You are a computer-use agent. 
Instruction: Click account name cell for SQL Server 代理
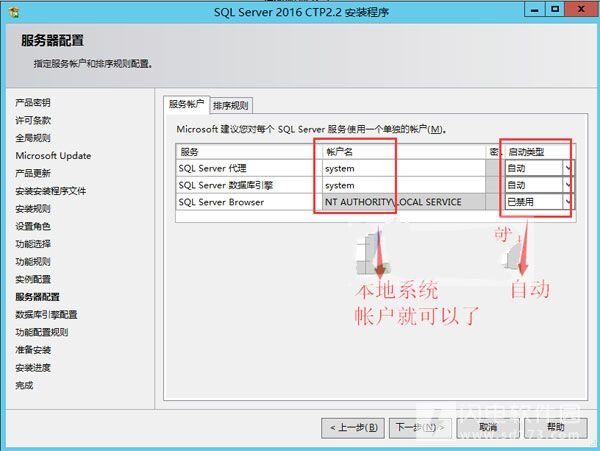click(x=403, y=168)
